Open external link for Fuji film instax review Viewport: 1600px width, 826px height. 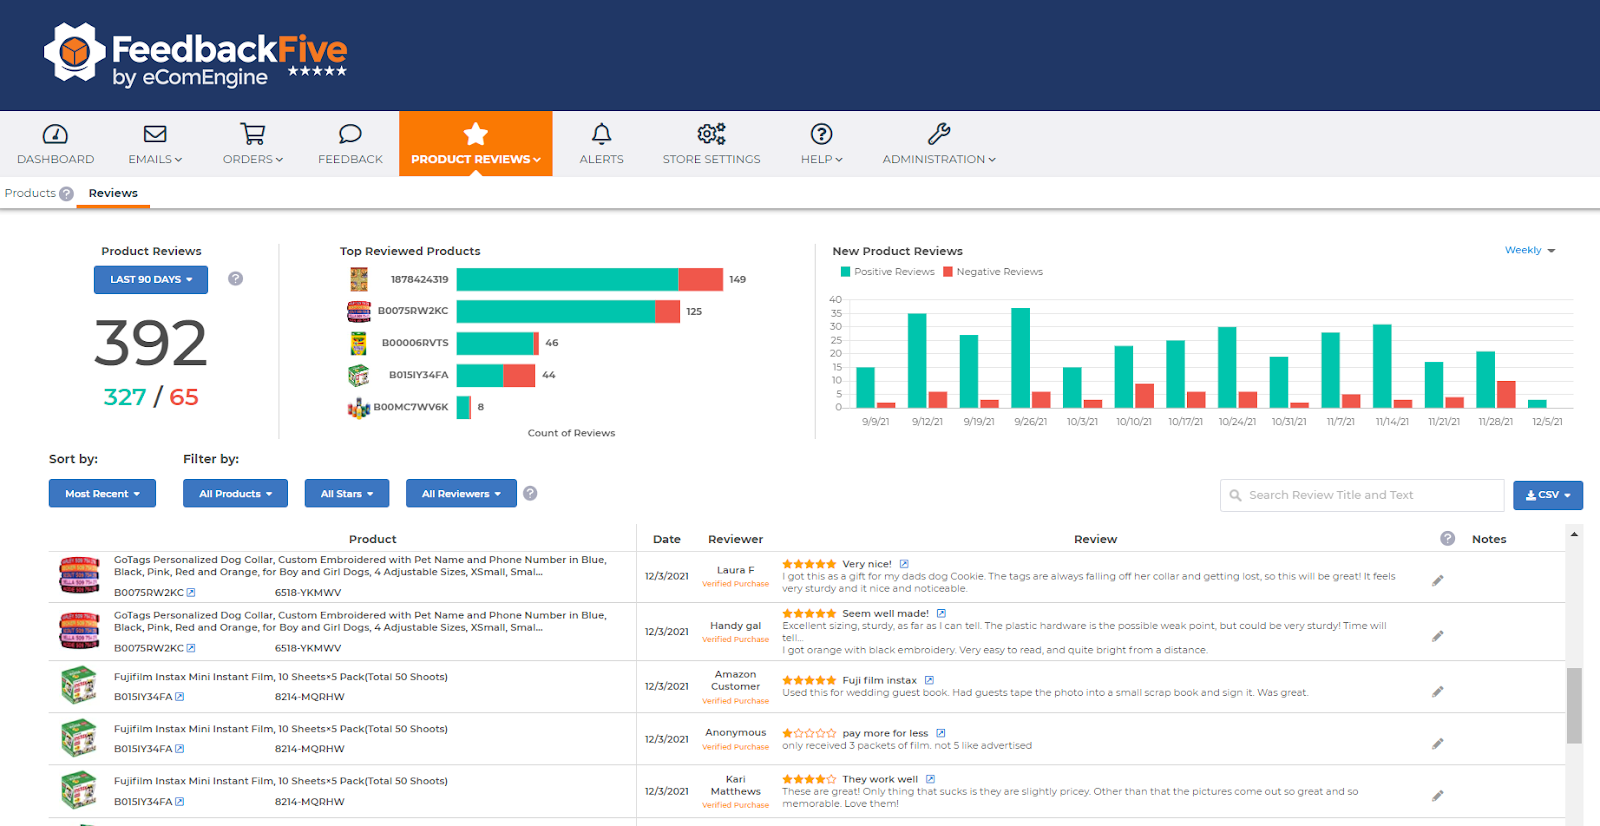point(929,680)
